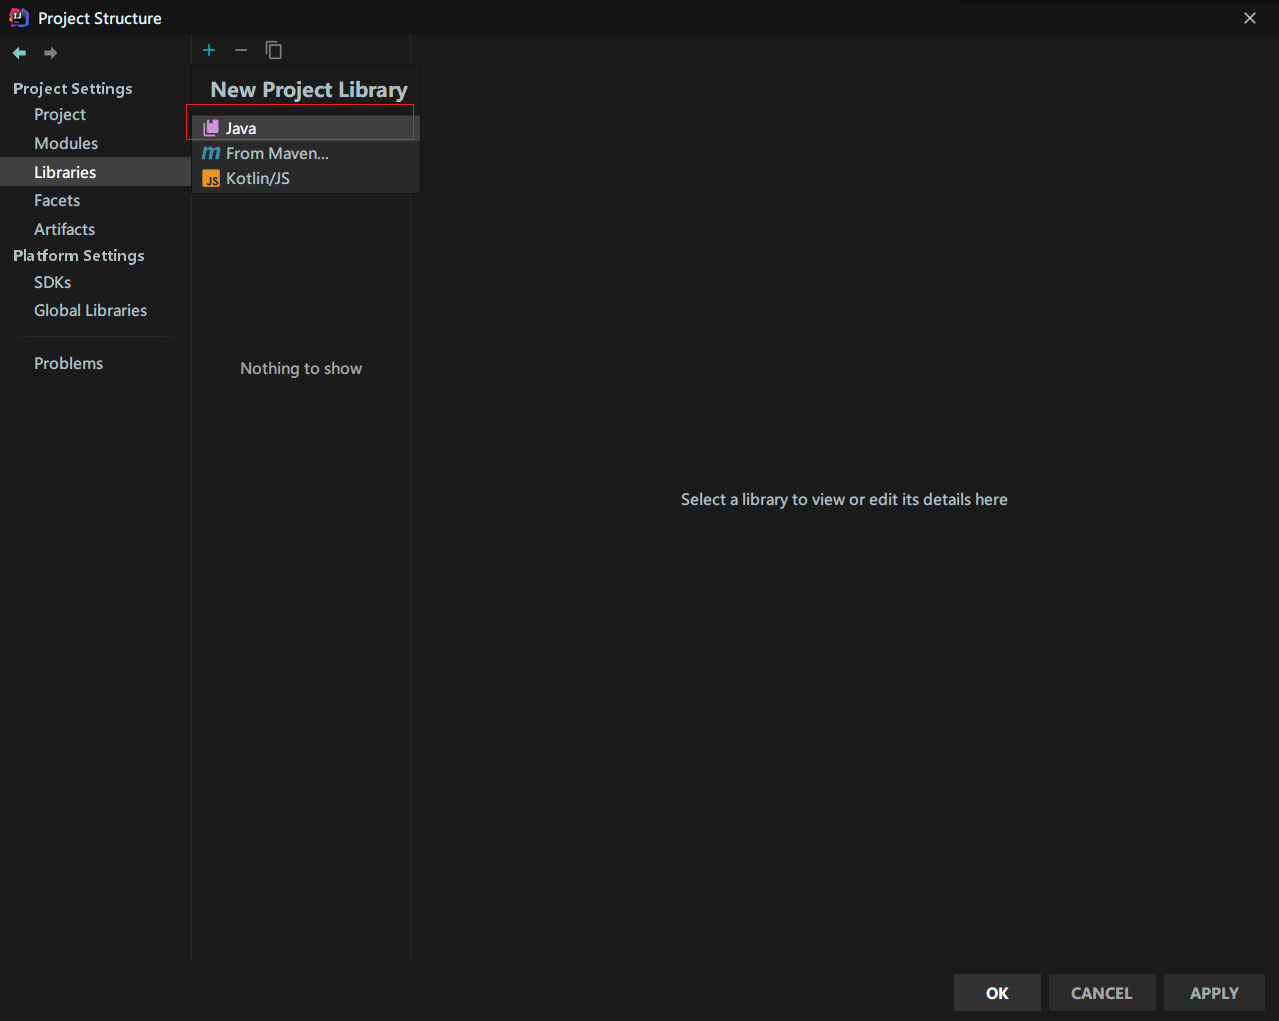1279x1021 pixels.
Task: Click the JS icon beside Kotlin/JS
Action: [x=211, y=178]
